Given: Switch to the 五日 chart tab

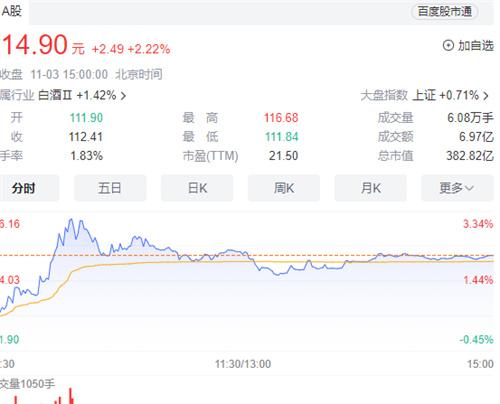Looking at the screenshot, I should 110,188.
